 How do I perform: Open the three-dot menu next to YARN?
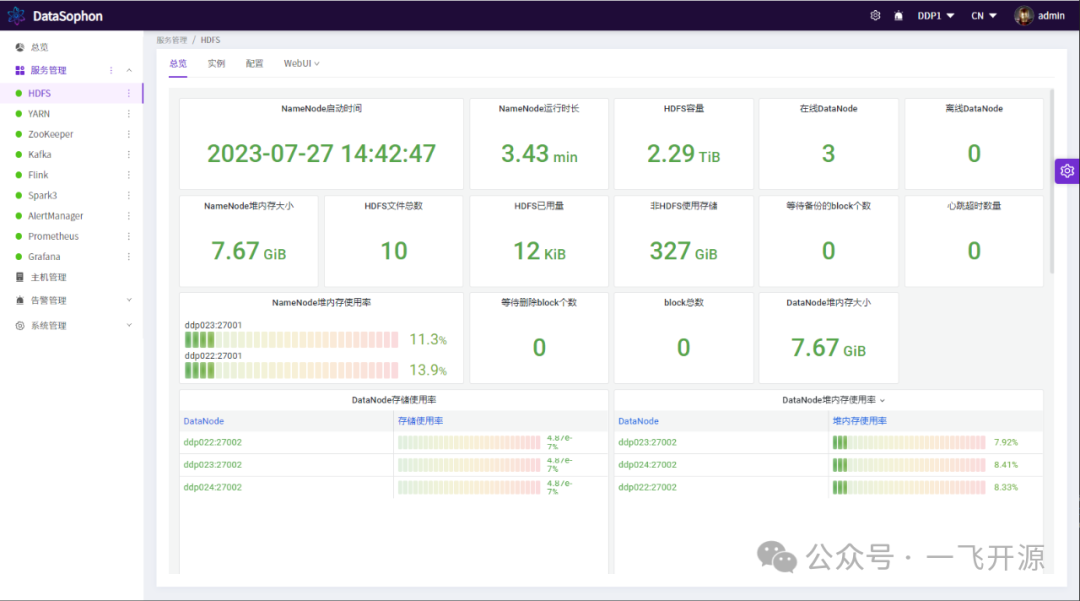coord(128,114)
